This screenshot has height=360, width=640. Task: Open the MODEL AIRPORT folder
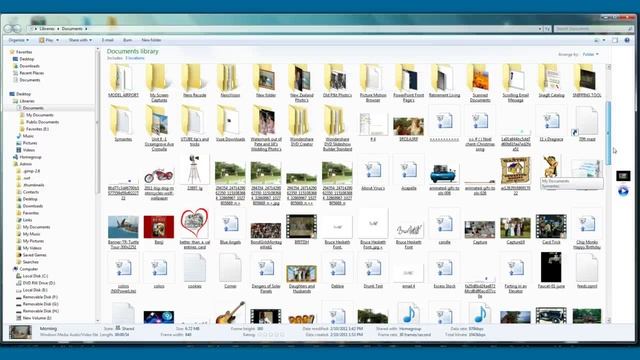coord(123,80)
